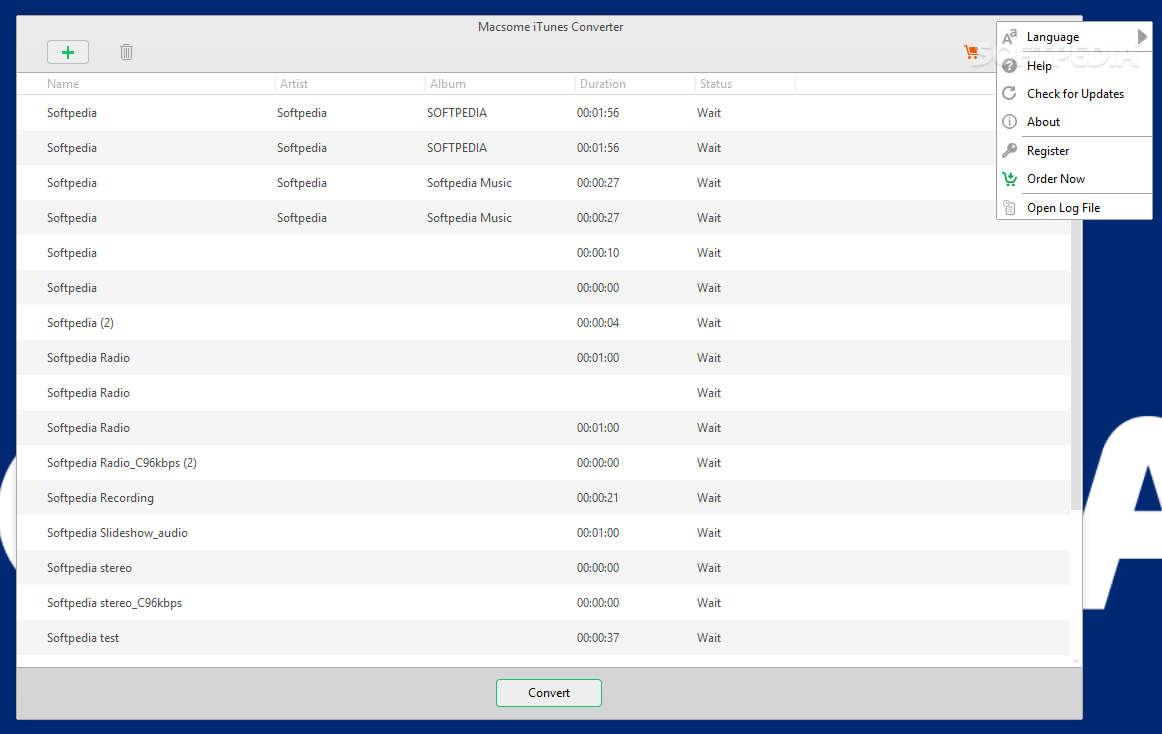The height and width of the screenshot is (734, 1162).
Task: Click the scrollbar down arrow
Action: 1075,660
